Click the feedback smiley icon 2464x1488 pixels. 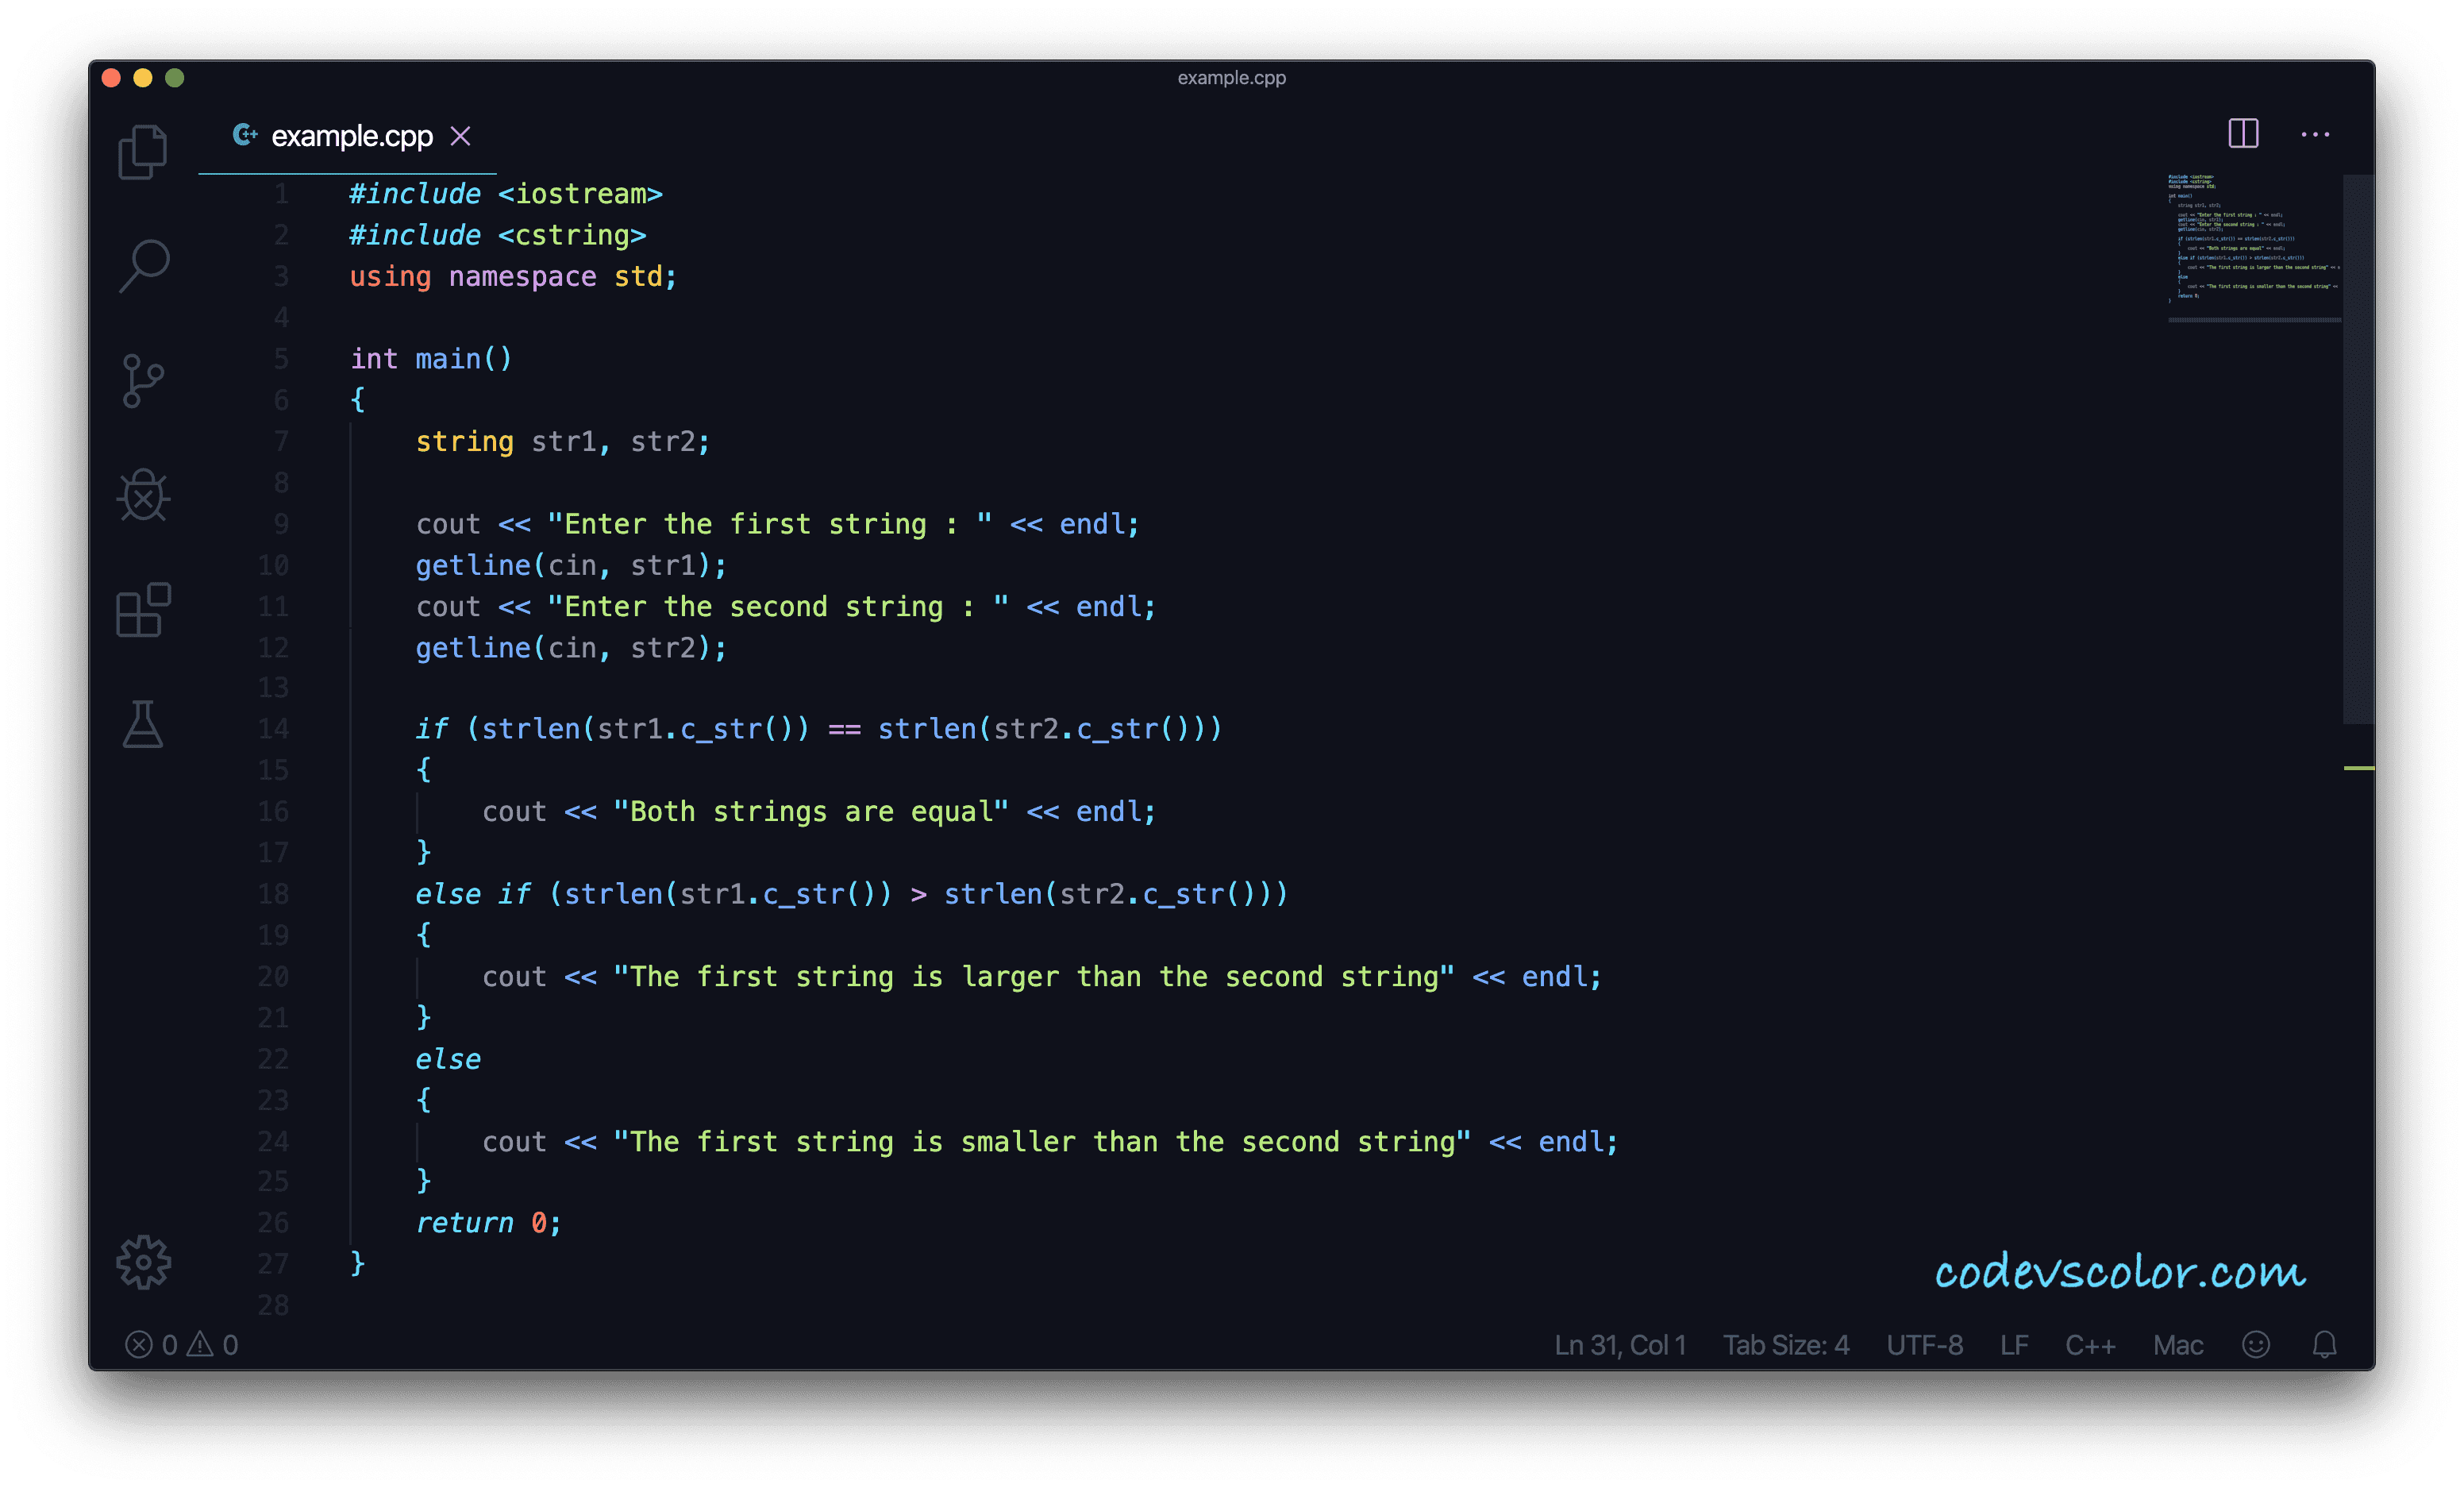click(2255, 1345)
